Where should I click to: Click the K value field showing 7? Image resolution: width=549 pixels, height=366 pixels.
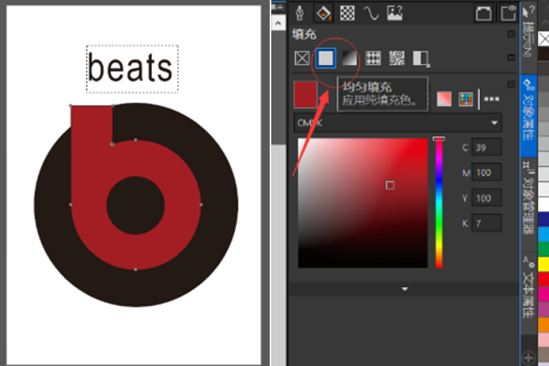[487, 223]
